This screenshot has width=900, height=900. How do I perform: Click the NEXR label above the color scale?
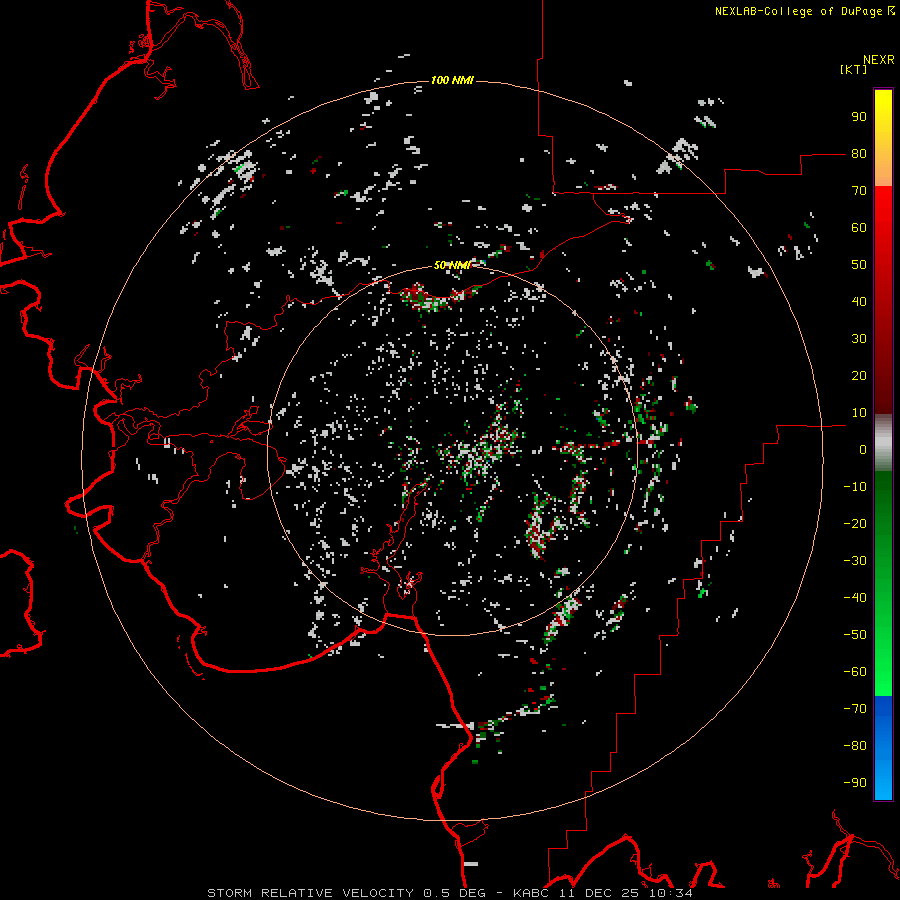coord(878,60)
